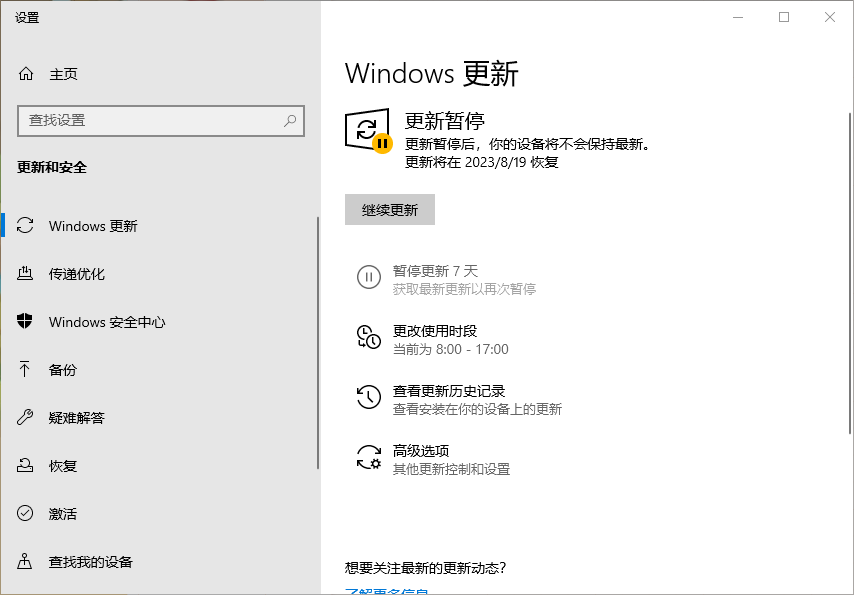Click the 更新和安全 section heading
This screenshot has width=854, height=595.
coord(52,167)
